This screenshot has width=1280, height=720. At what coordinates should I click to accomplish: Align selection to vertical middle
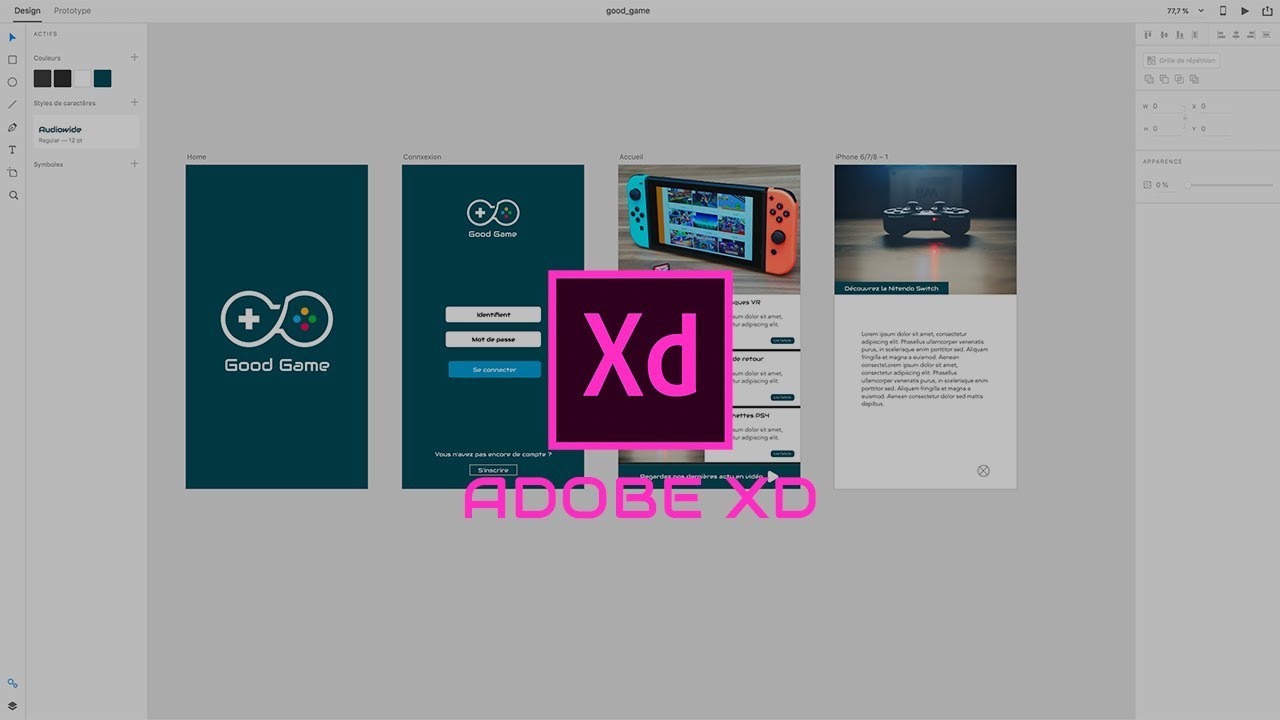1164,35
